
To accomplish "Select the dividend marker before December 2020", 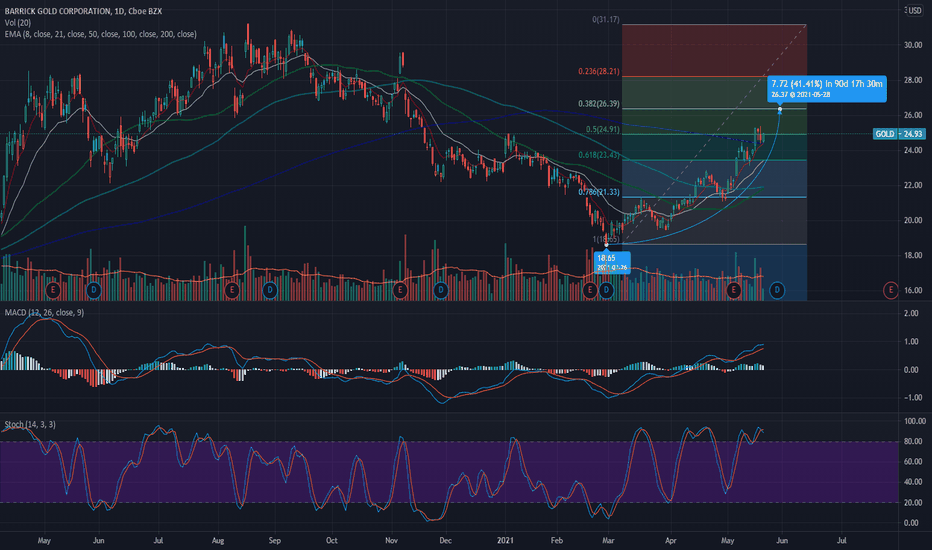I will coord(440,290).
